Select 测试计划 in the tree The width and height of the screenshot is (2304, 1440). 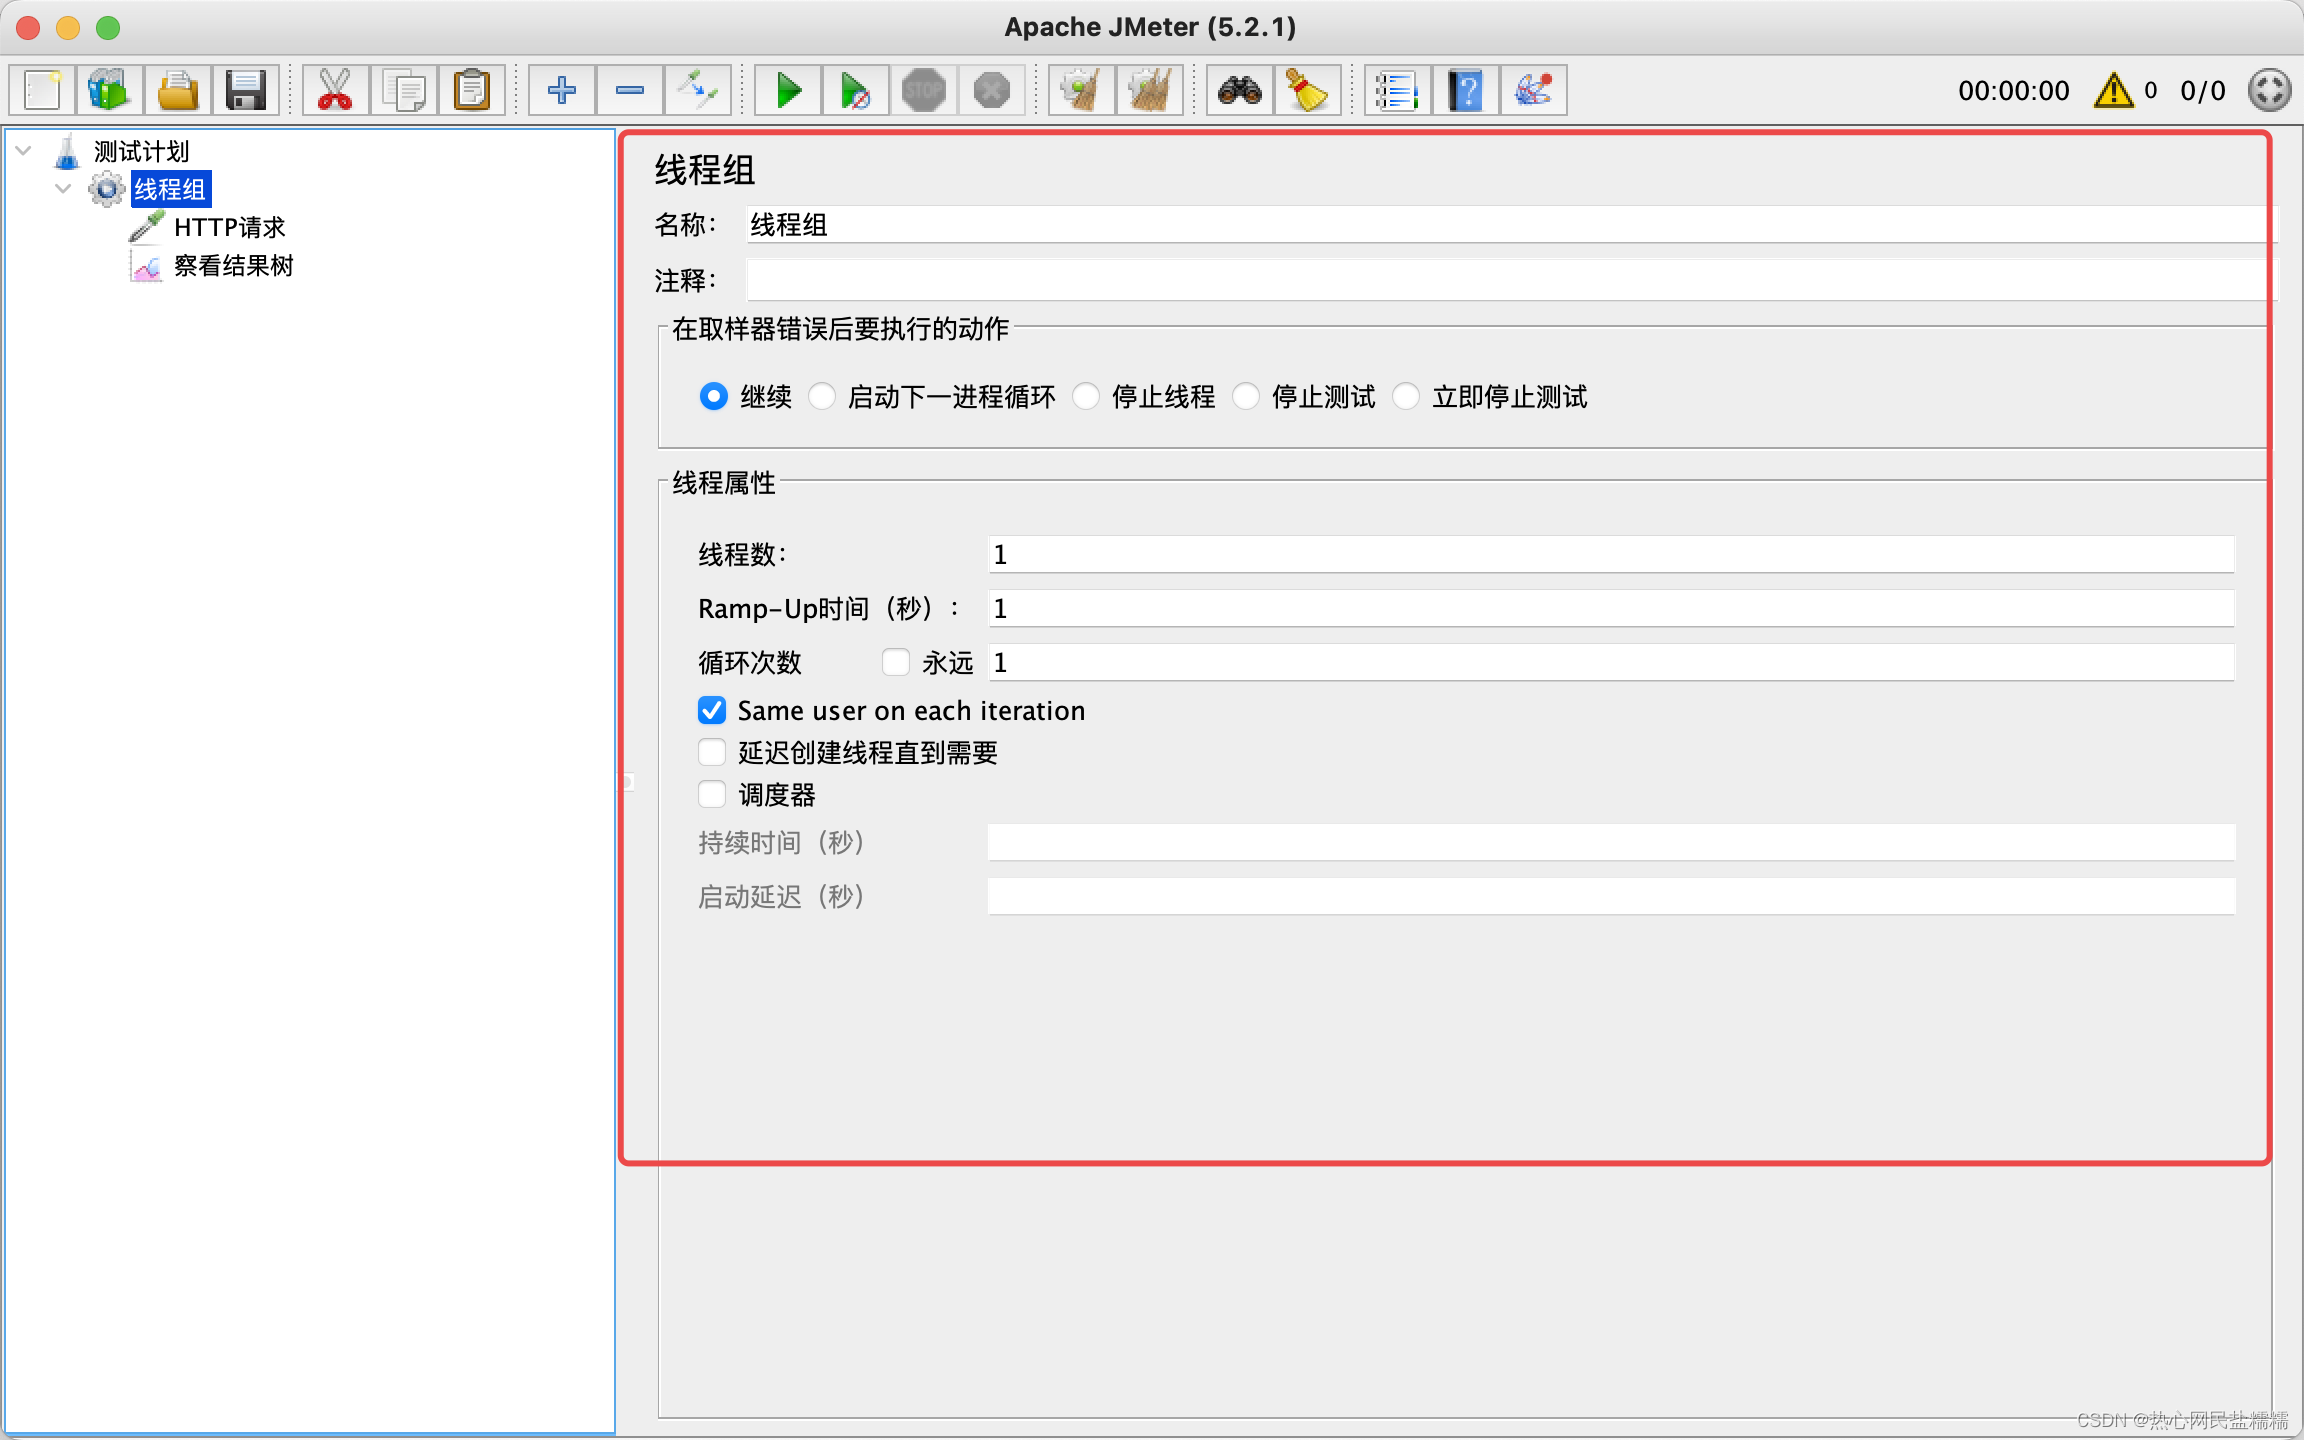tap(141, 151)
